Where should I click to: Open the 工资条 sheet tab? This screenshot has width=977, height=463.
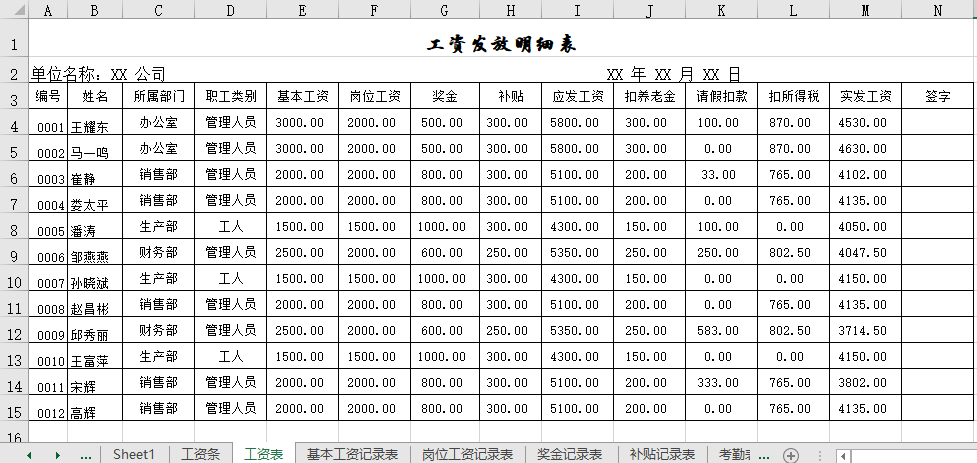[x=200, y=454]
